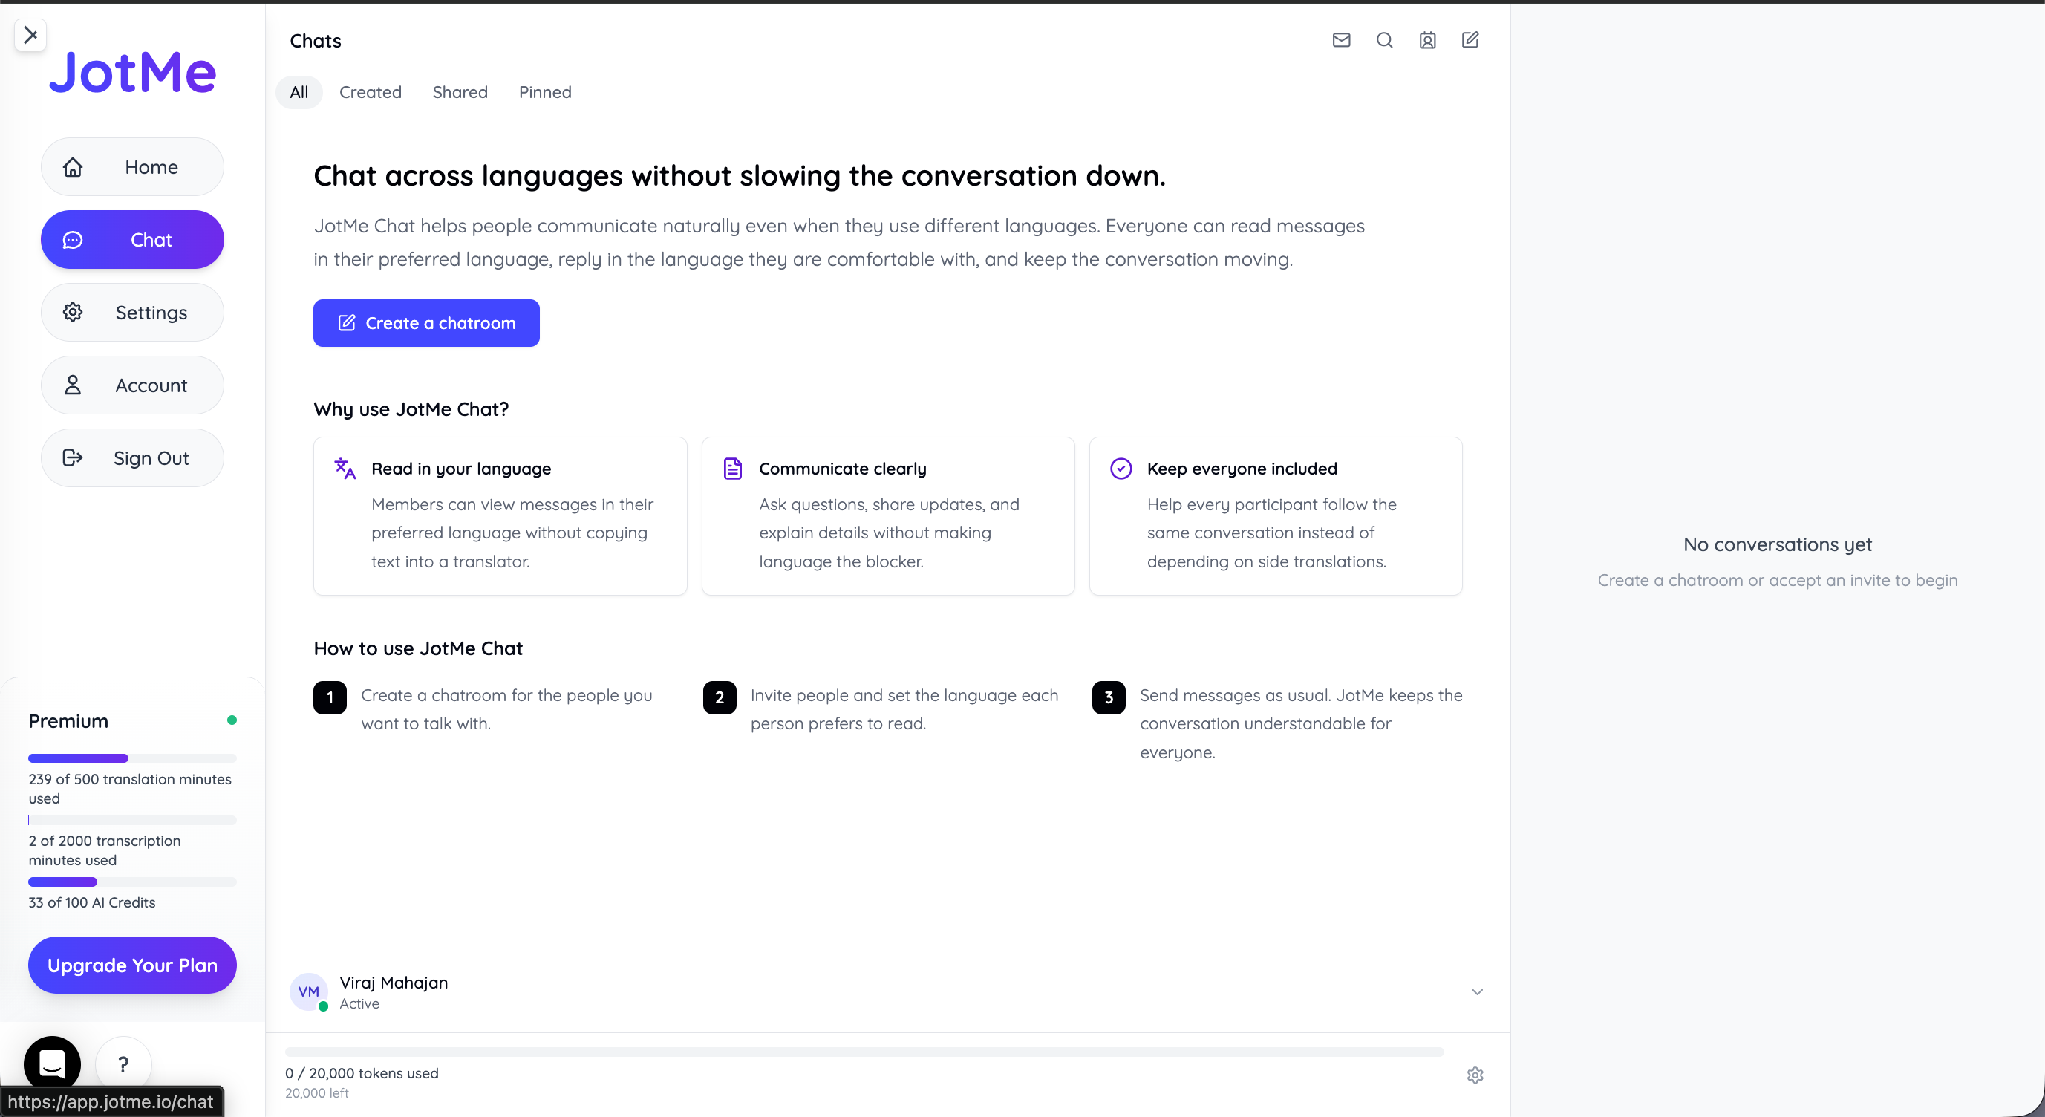Click the 'Why use JotMe Chat?' heading
This screenshot has height=1117, width=2045.
pyautogui.click(x=411, y=409)
